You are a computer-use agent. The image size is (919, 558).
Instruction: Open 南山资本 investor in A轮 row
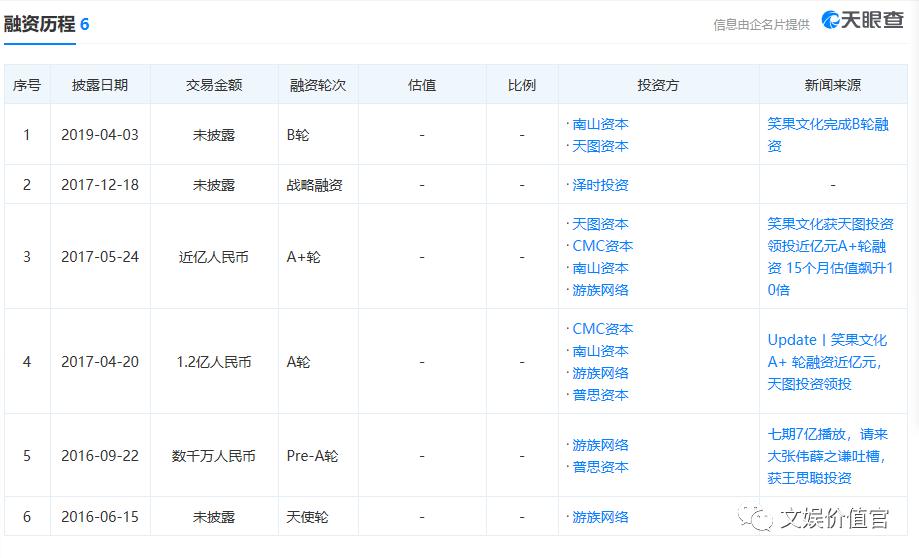point(600,351)
